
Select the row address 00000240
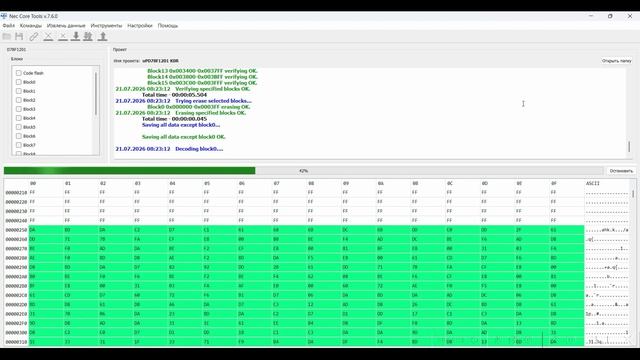[x=16, y=221]
